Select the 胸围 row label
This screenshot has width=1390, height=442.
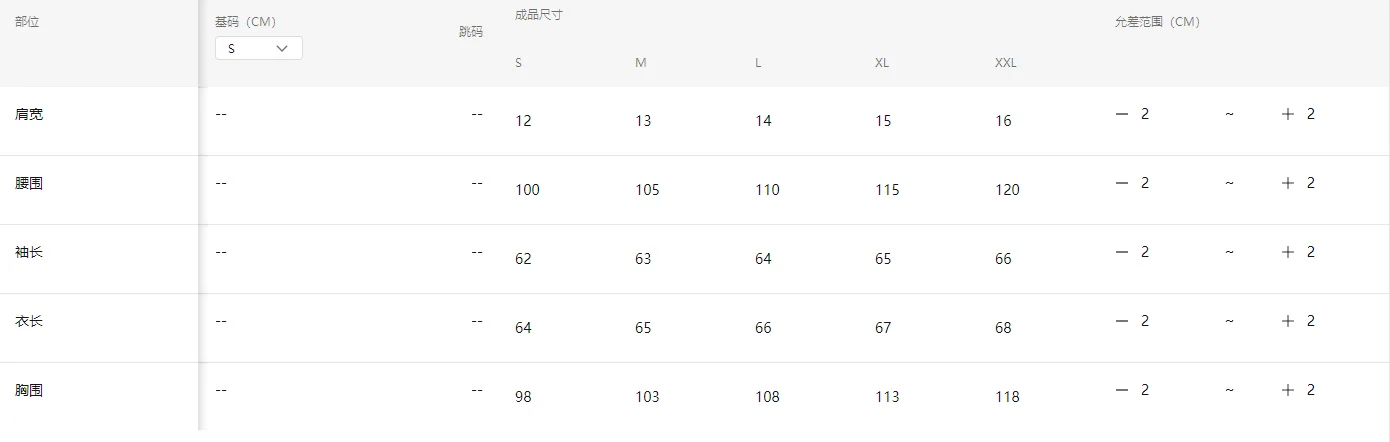[29, 391]
